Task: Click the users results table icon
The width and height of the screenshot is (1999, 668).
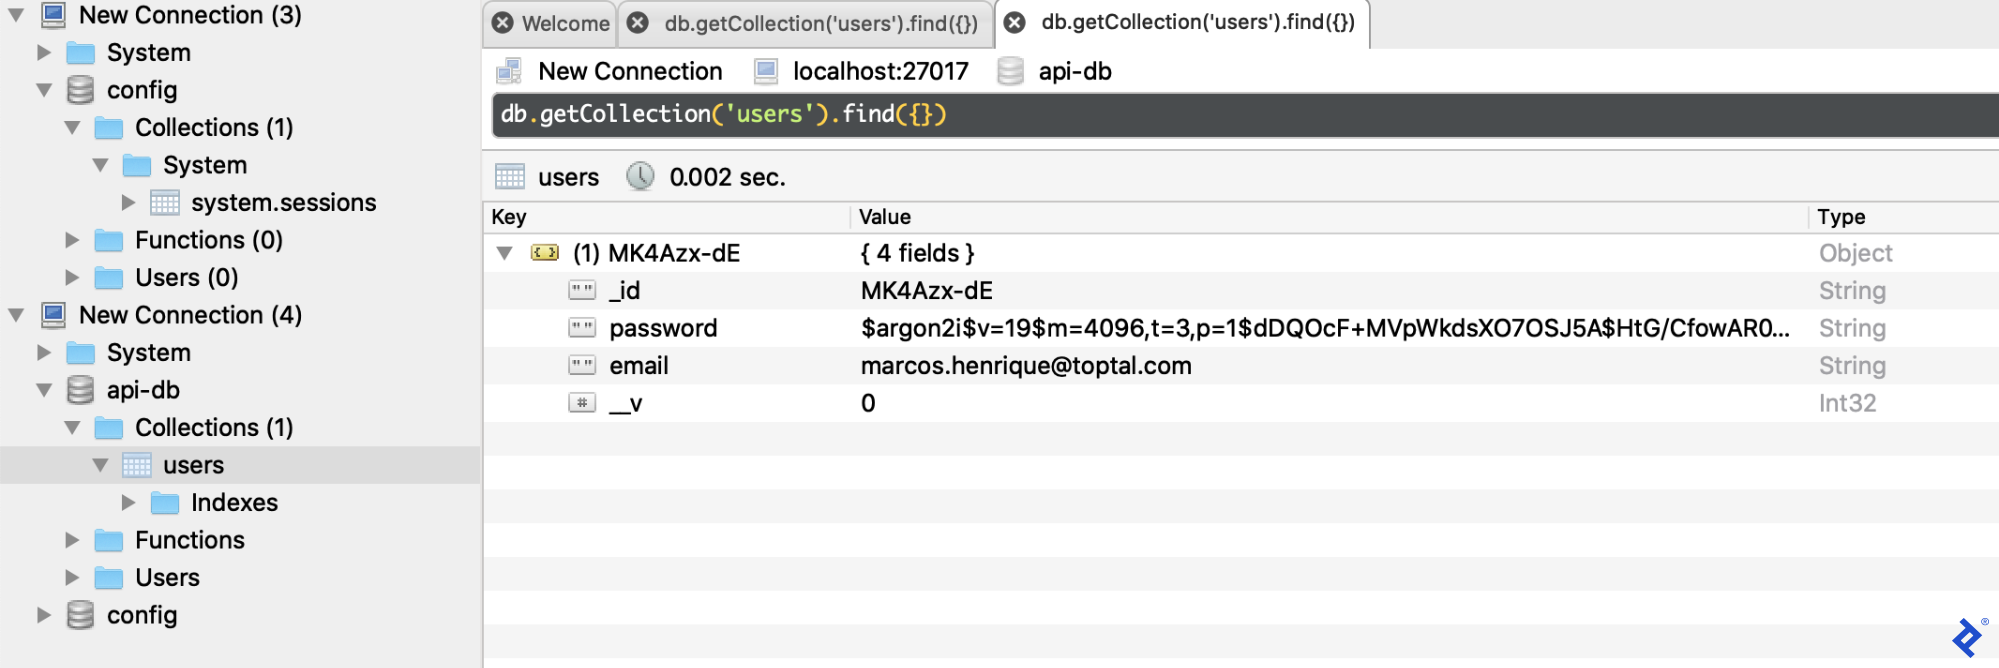Action: 510,177
